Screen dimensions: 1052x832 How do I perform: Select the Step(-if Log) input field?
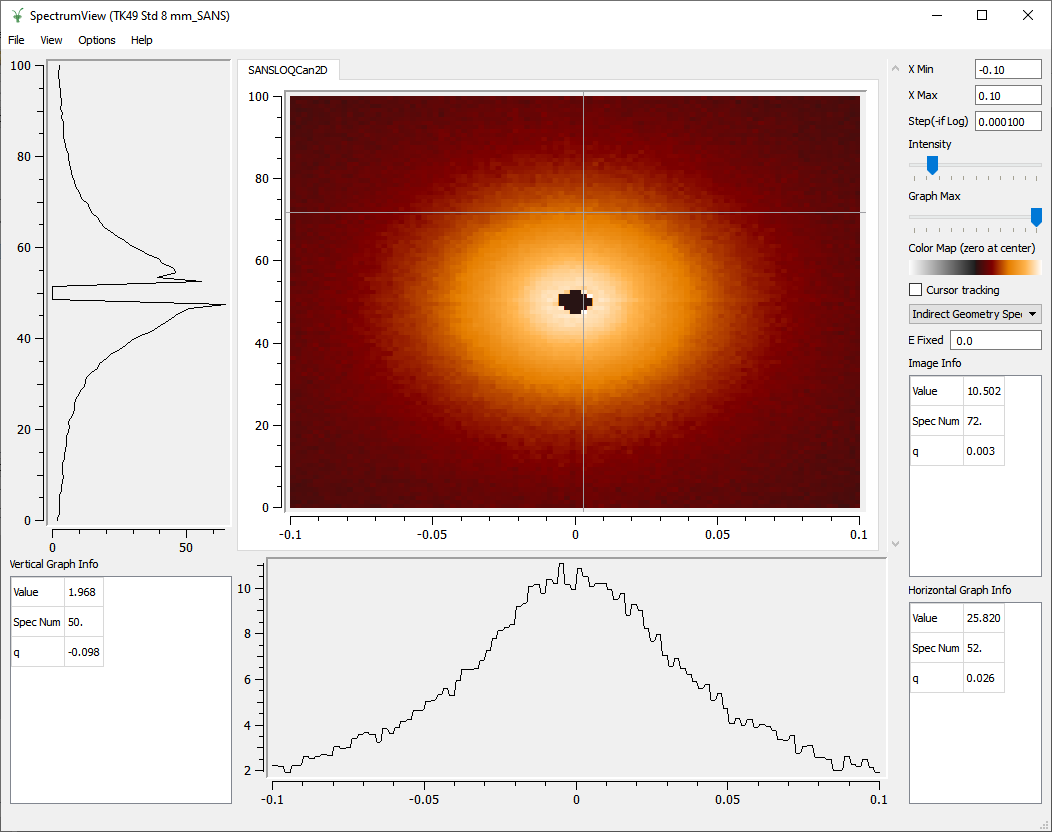(1009, 120)
